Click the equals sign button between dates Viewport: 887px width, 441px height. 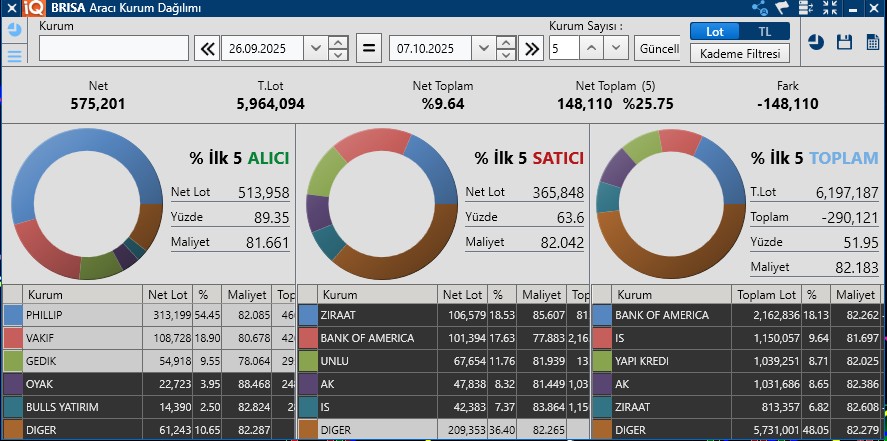[x=368, y=48]
